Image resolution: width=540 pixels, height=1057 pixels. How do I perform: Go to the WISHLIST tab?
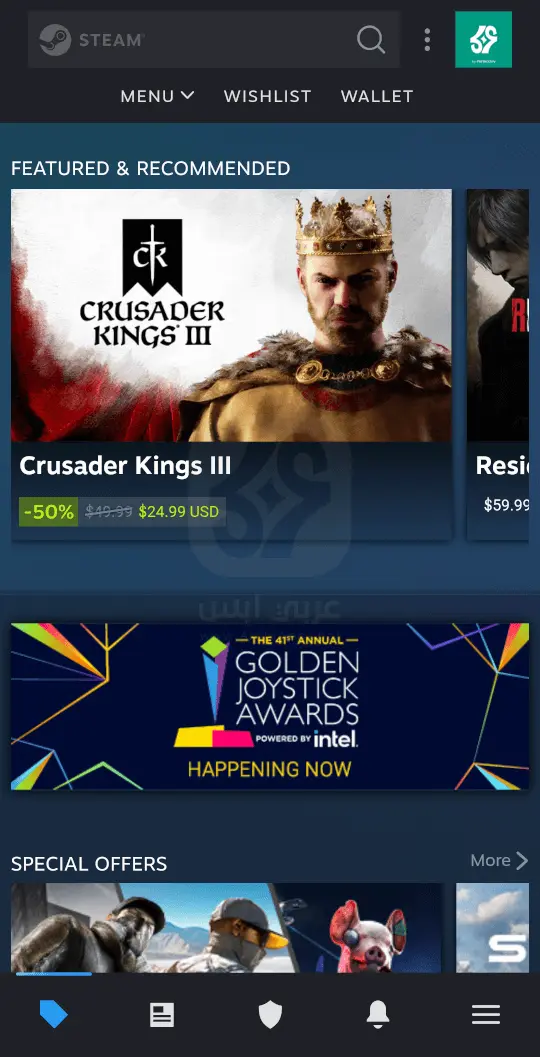[x=268, y=96]
